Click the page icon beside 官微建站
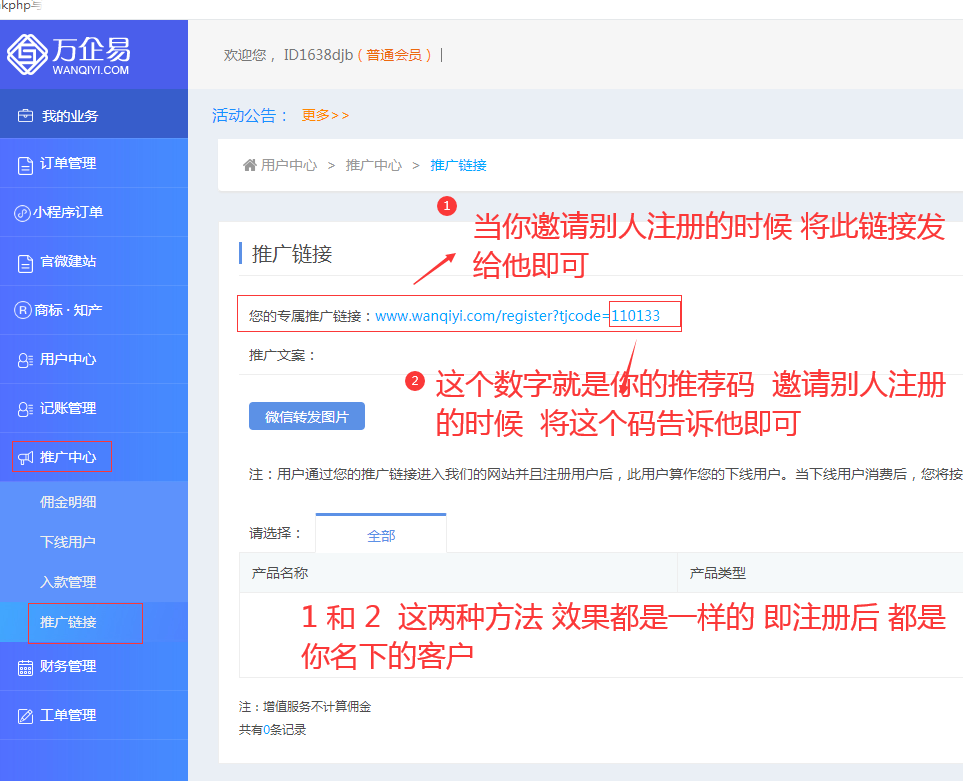Image resolution: width=963 pixels, height=781 pixels. 26,262
